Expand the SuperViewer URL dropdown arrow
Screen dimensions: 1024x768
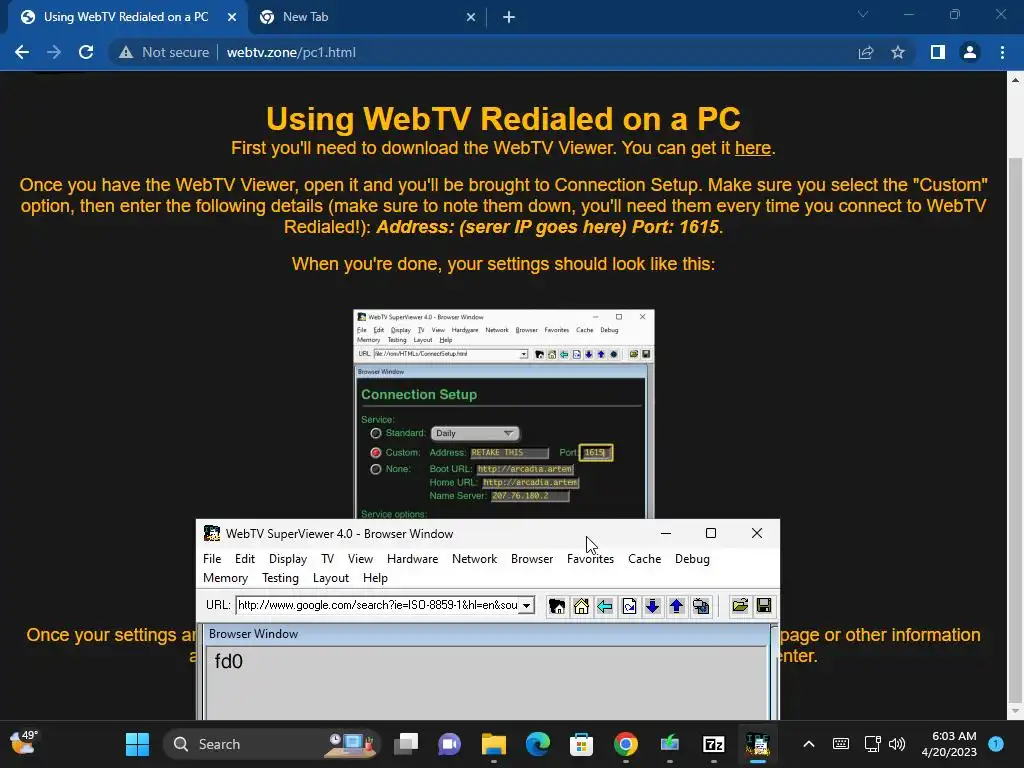pos(526,605)
